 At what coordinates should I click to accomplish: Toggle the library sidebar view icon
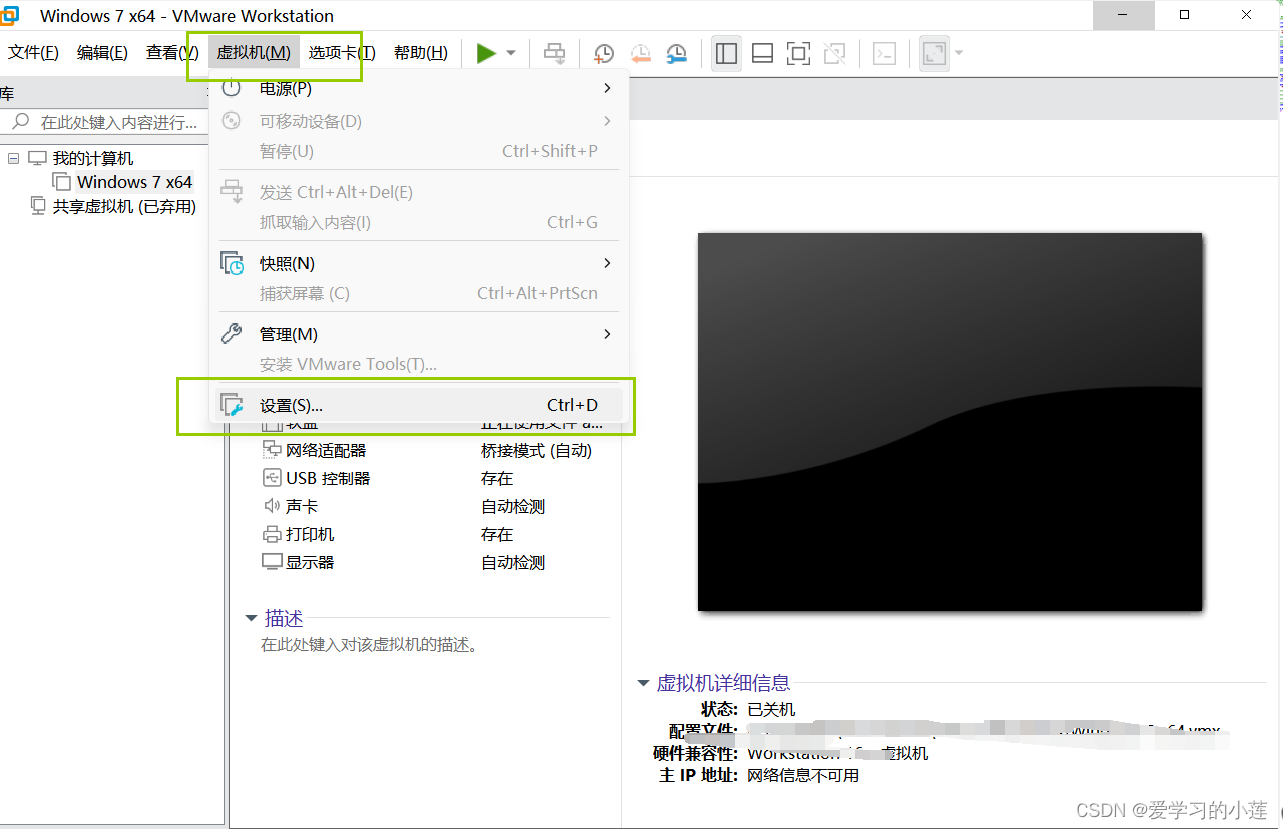click(x=727, y=53)
